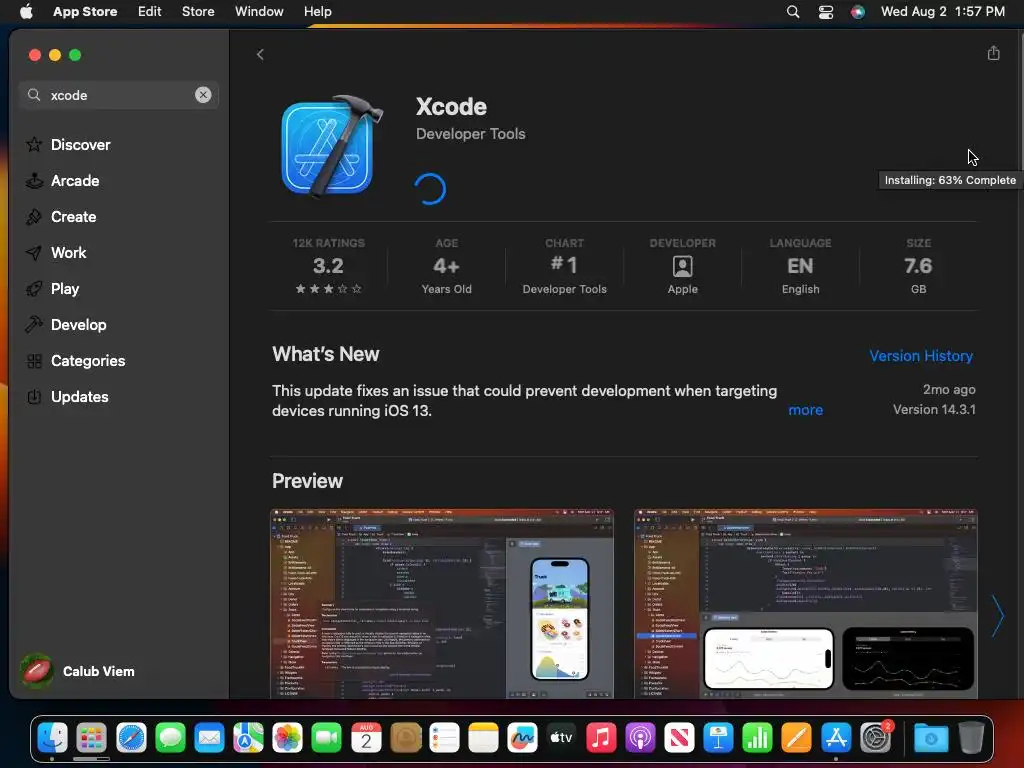Image resolution: width=1024 pixels, height=768 pixels.
Task: Open Numbers from the Dock
Action: [x=758, y=738]
